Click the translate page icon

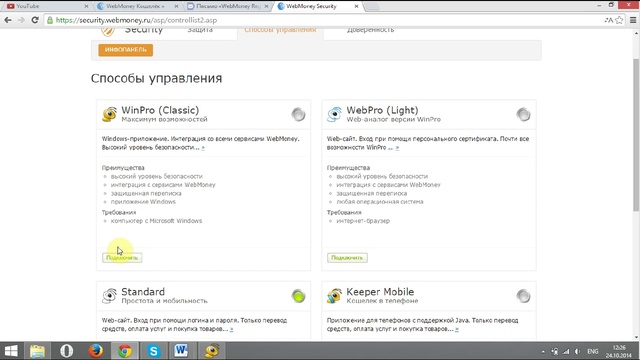pyautogui.click(x=609, y=20)
